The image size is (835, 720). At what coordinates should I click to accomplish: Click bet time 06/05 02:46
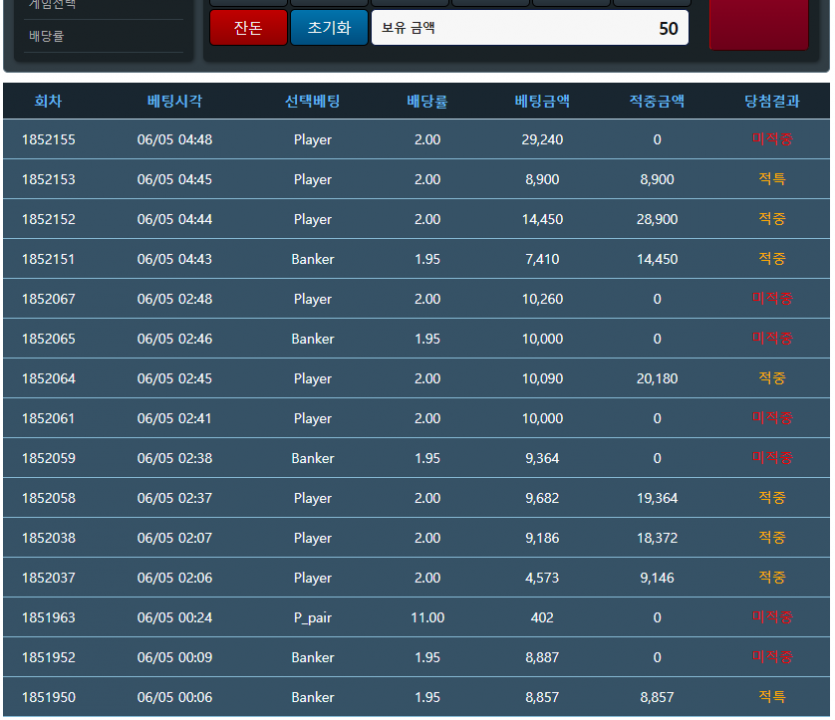tap(175, 339)
